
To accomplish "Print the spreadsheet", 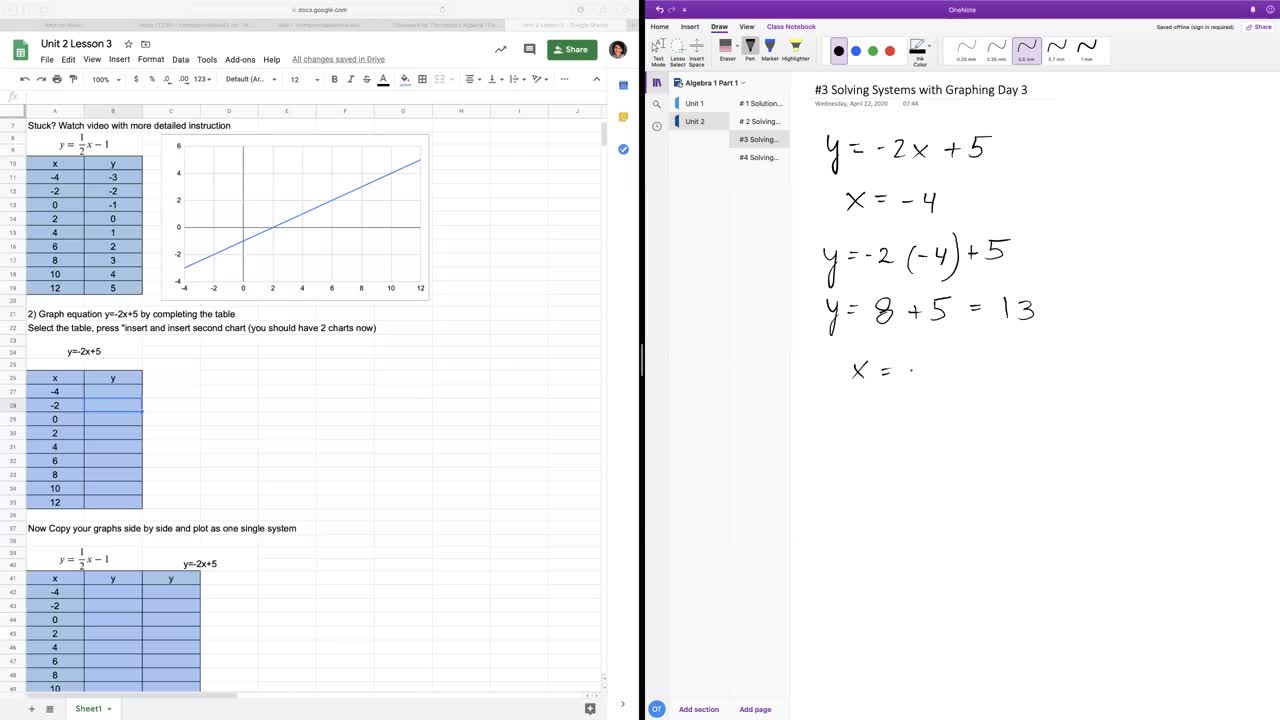I will [57, 79].
